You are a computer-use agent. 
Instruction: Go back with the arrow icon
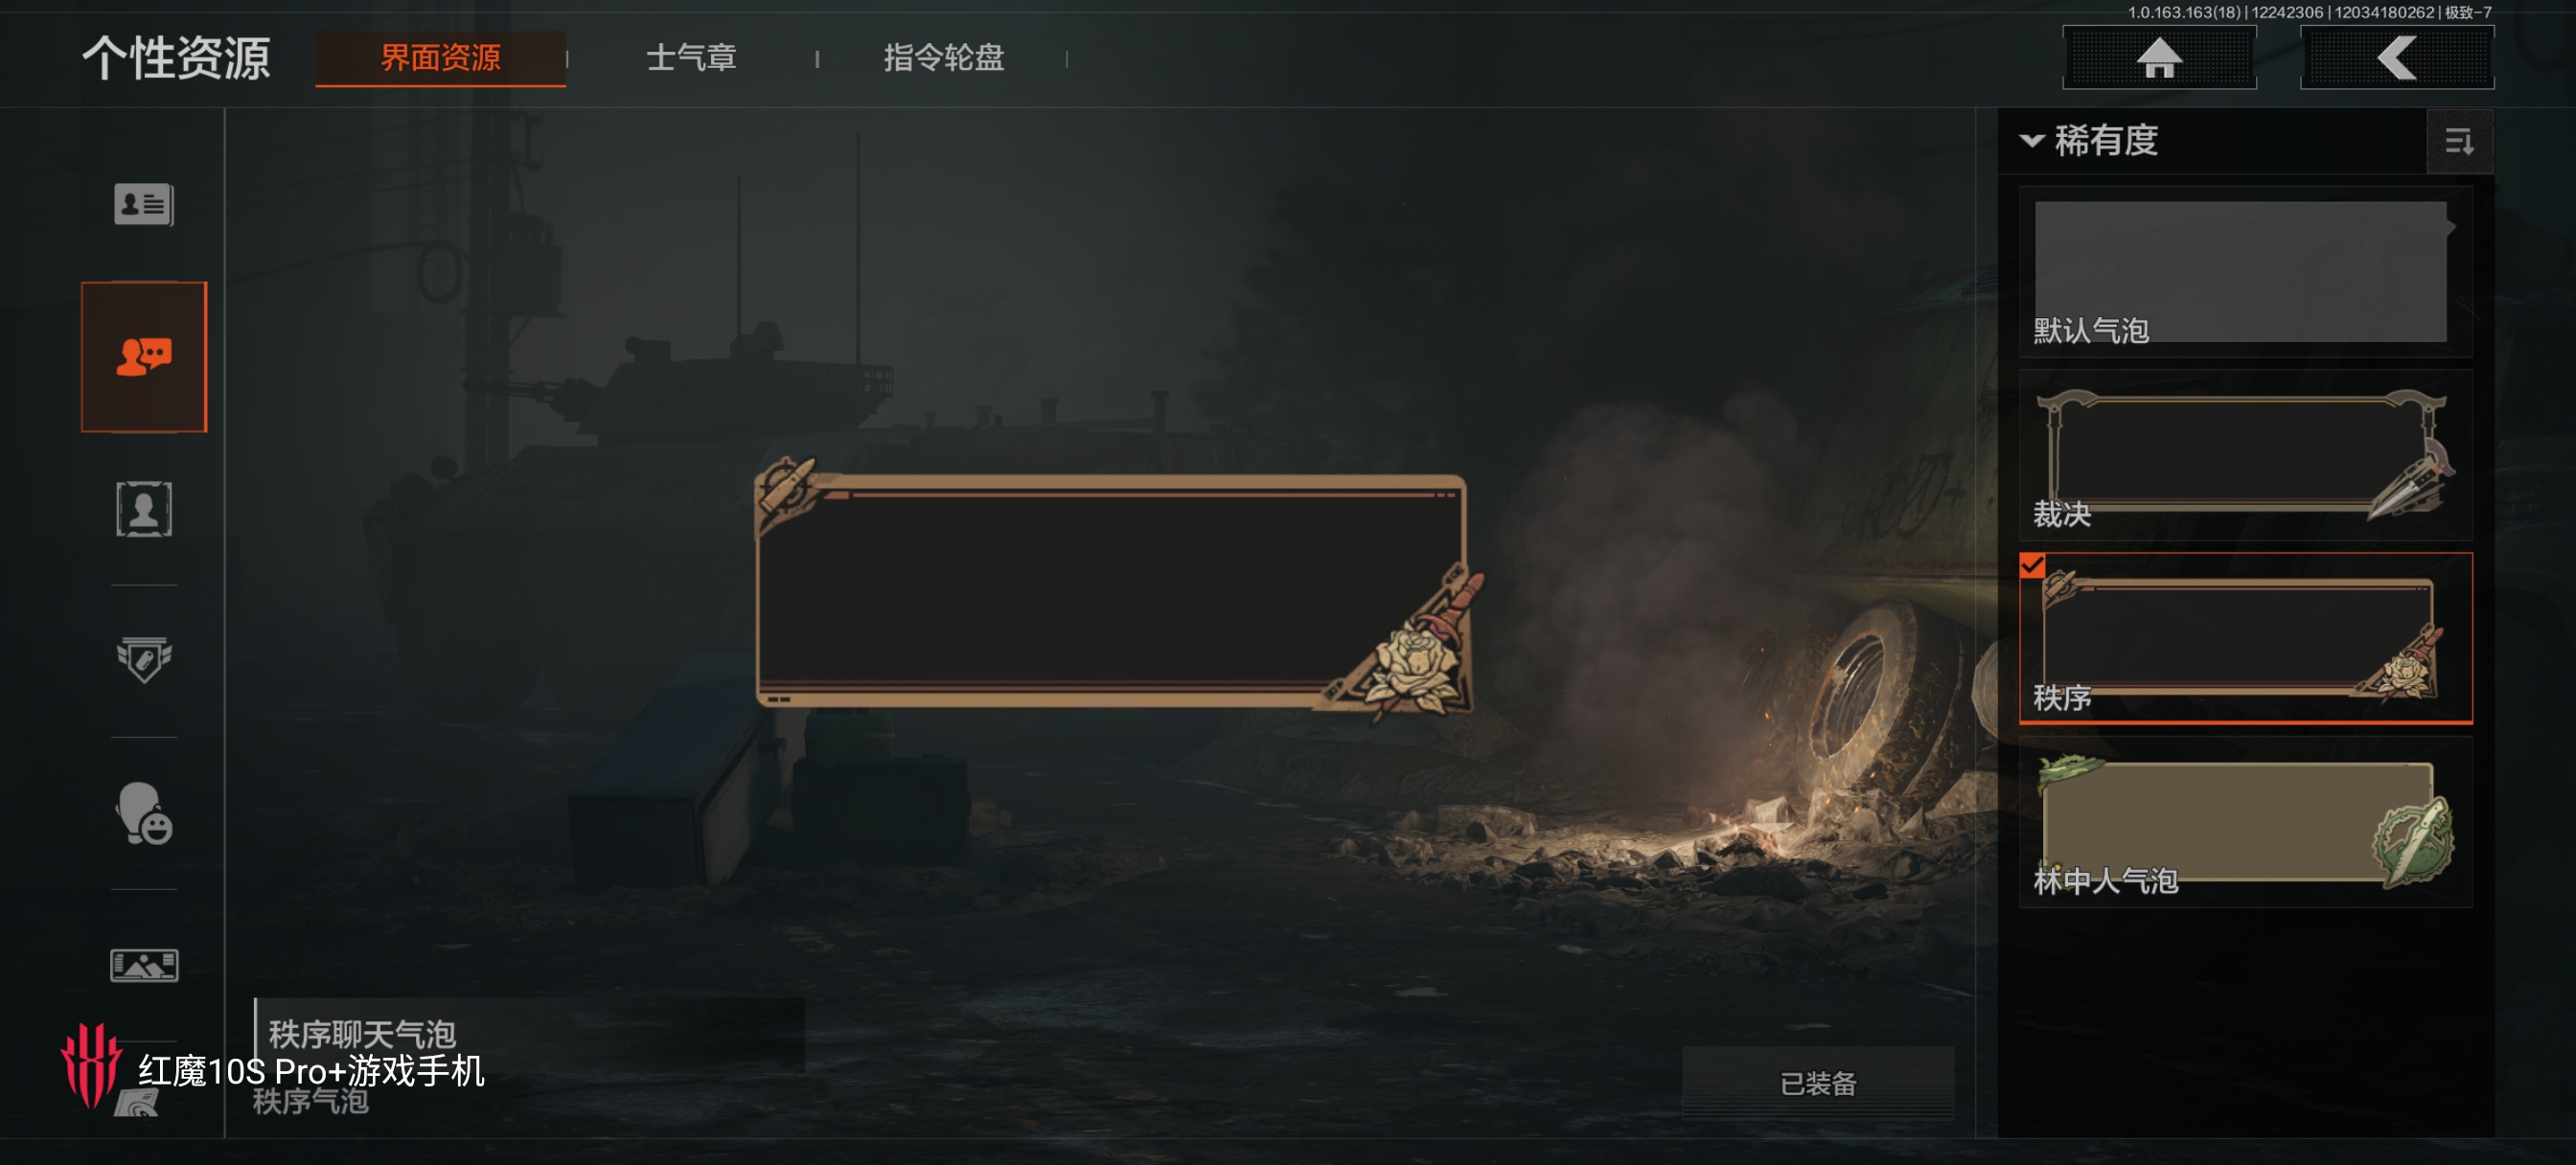2396,58
